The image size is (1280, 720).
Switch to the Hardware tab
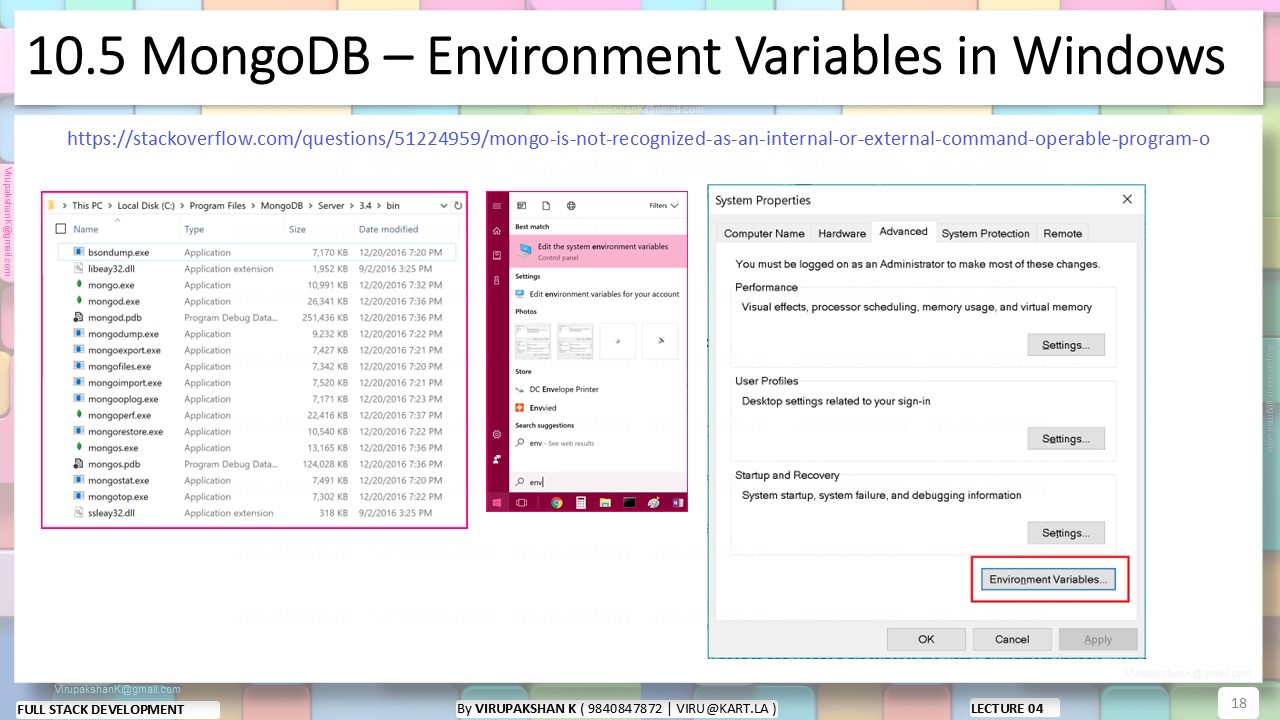[842, 233]
